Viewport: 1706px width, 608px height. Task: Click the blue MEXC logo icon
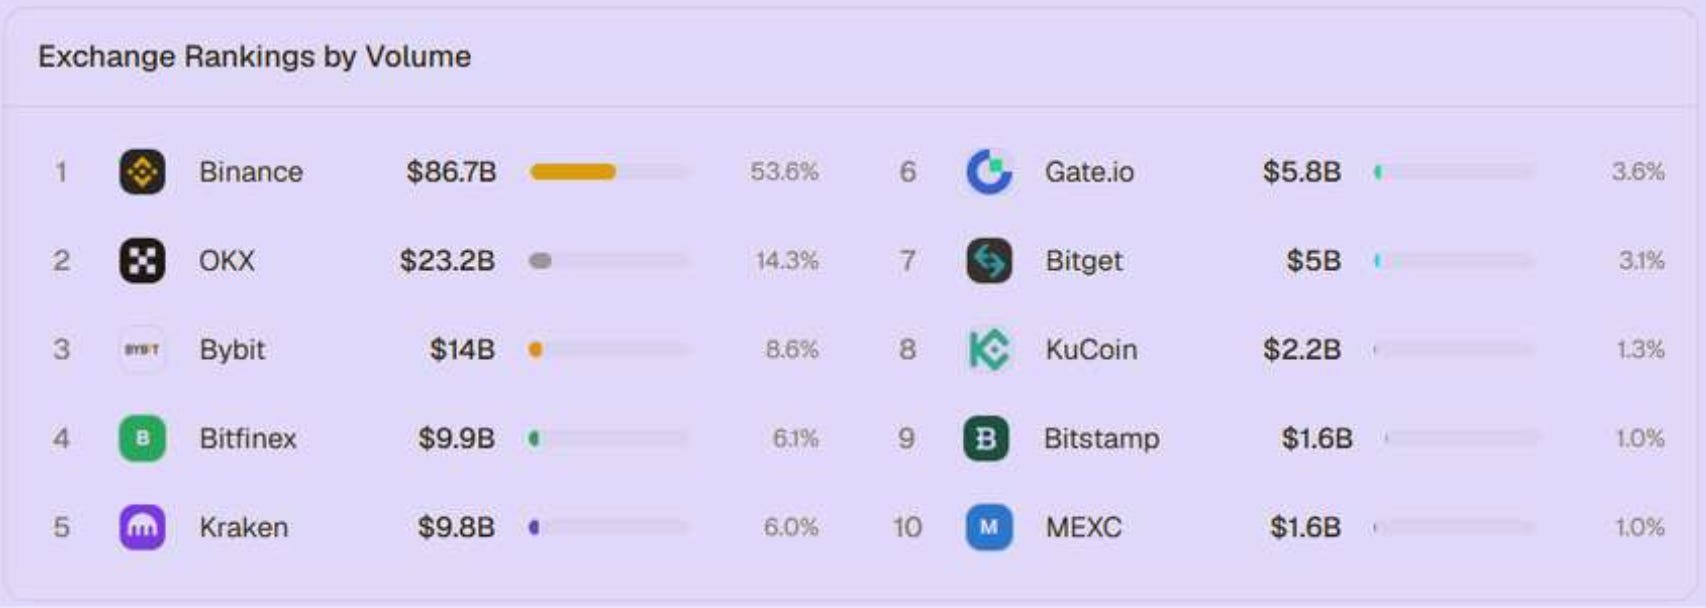point(989,527)
